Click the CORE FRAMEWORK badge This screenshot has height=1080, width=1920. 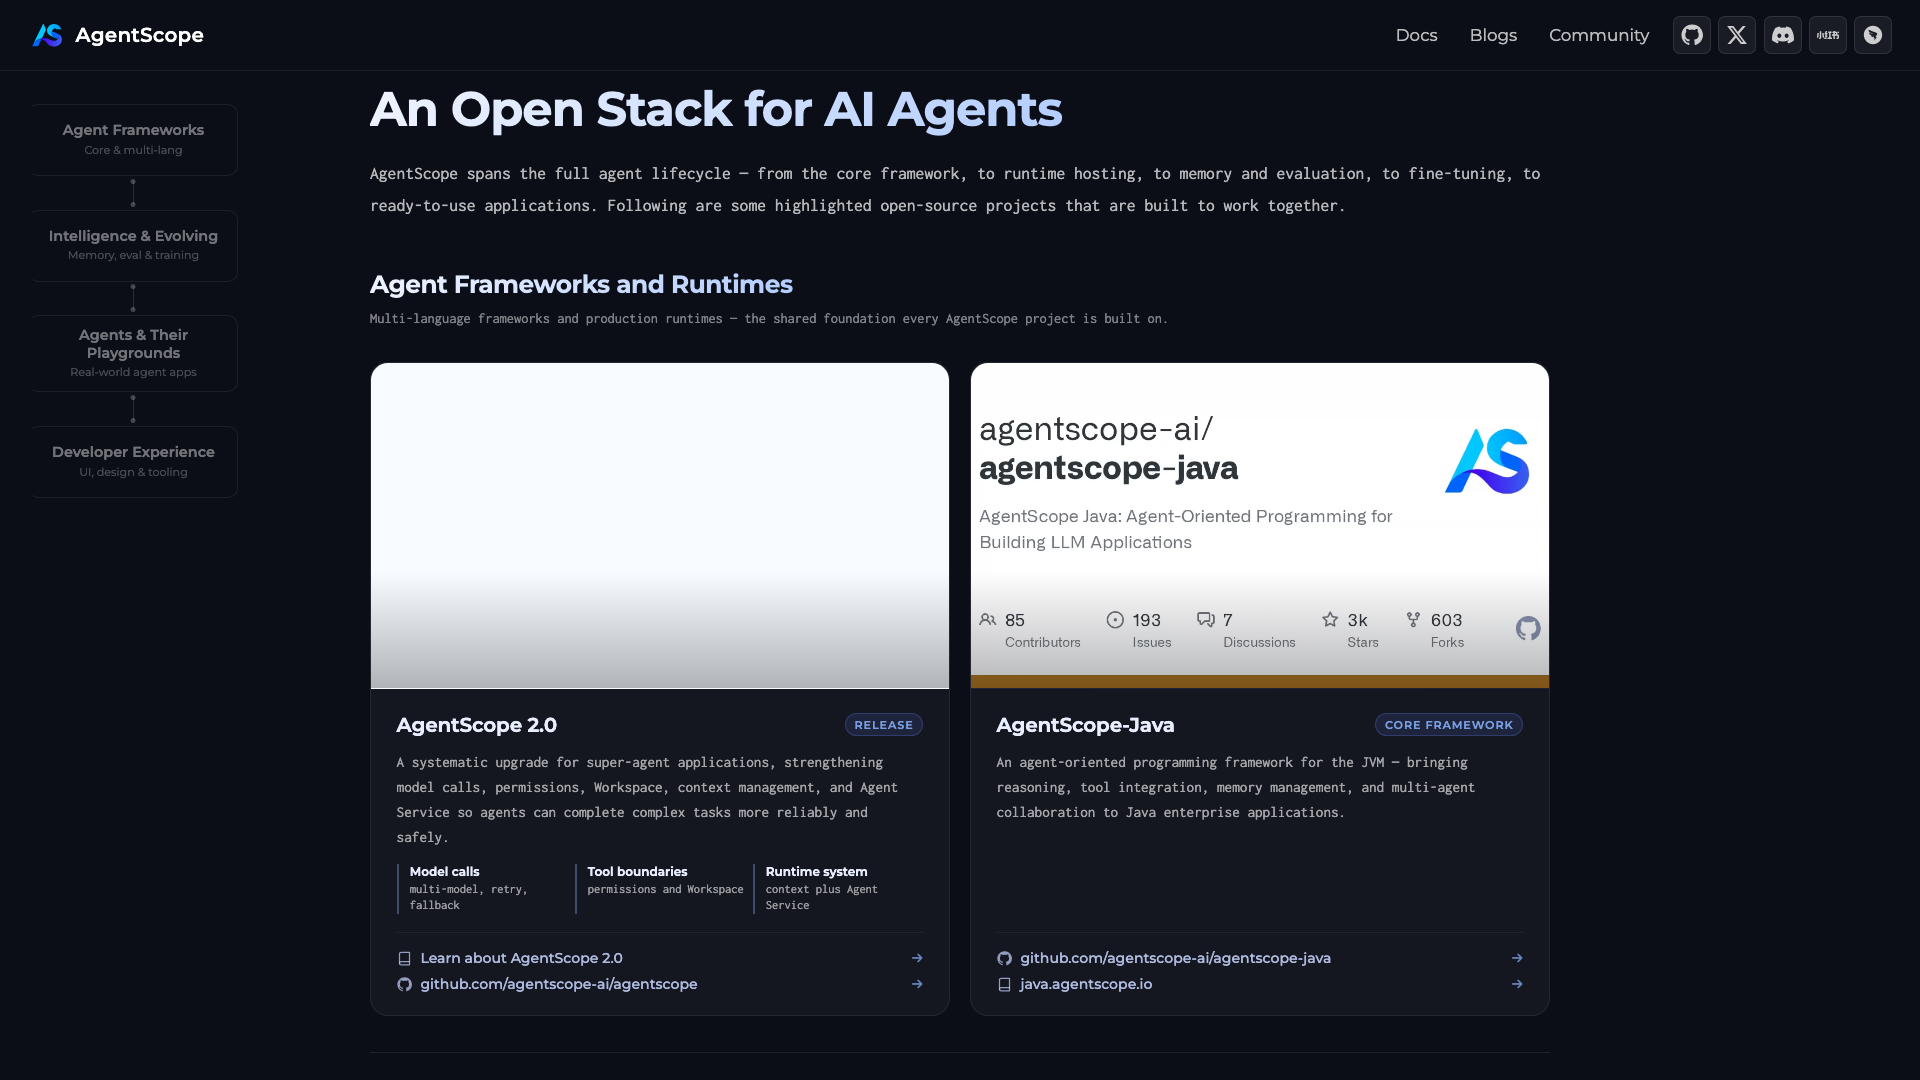1449,725
